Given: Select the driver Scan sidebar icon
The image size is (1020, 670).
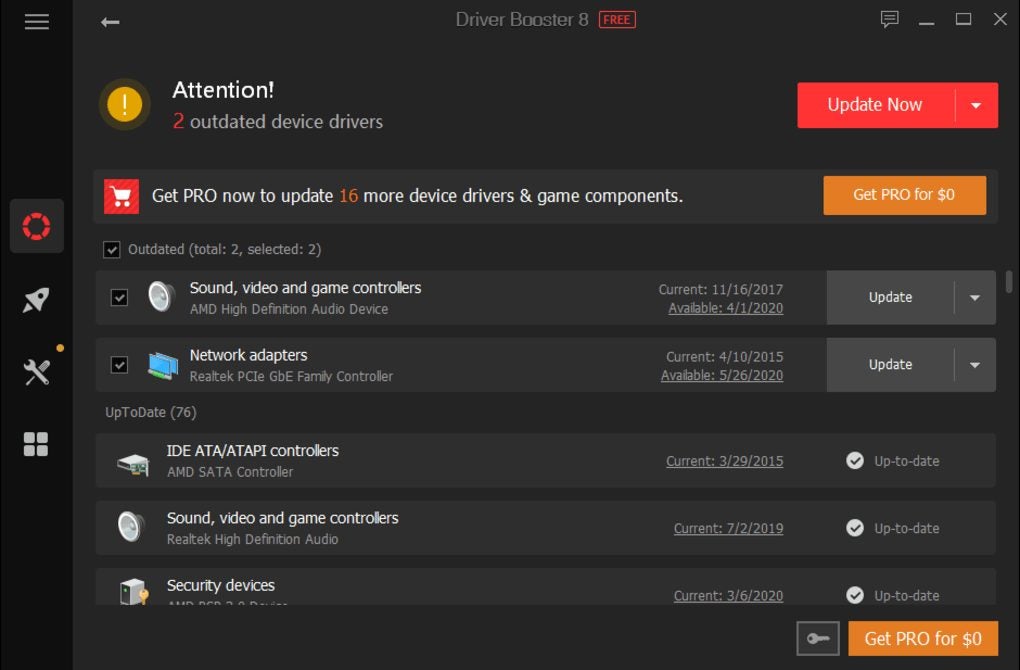Looking at the screenshot, I should pyautogui.click(x=36, y=225).
